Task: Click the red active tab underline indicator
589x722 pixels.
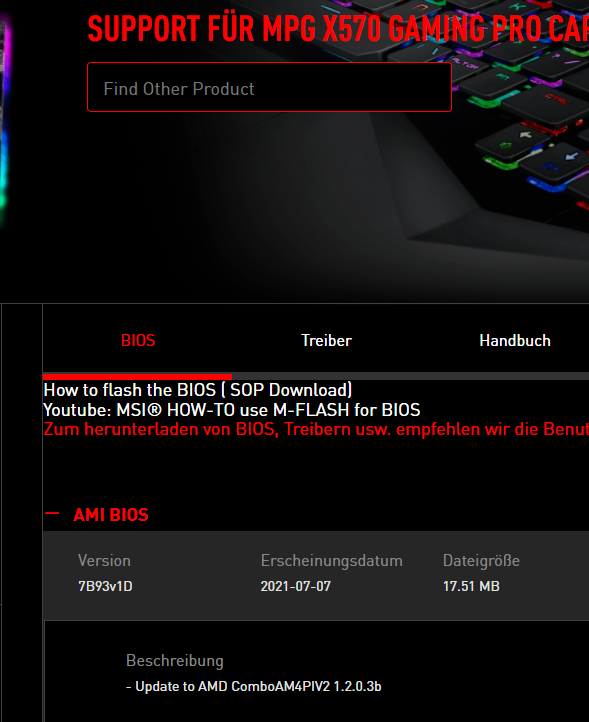Action: pyautogui.click(x=137, y=377)
